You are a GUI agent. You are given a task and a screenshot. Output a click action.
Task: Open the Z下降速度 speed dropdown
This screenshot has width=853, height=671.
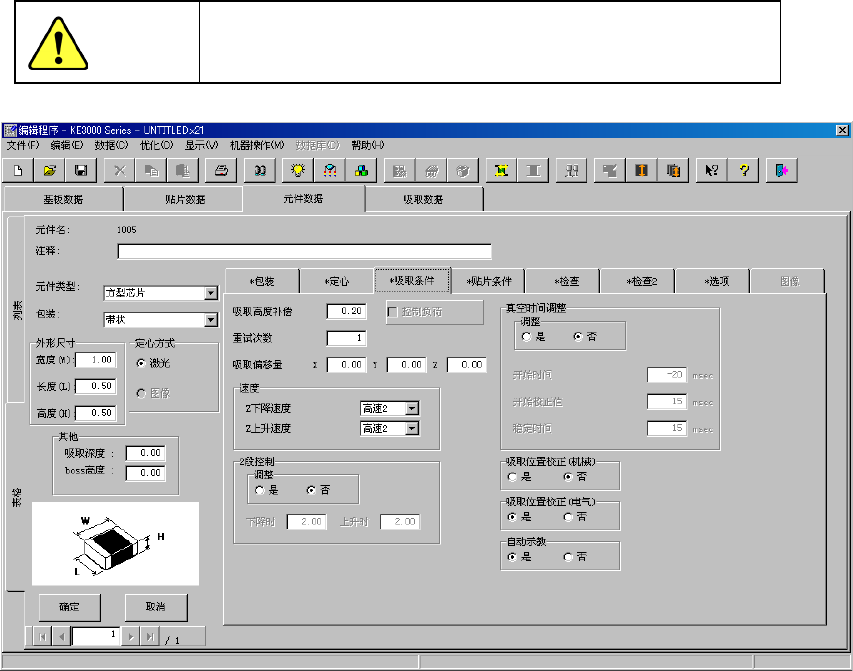[x=412, y=408]
